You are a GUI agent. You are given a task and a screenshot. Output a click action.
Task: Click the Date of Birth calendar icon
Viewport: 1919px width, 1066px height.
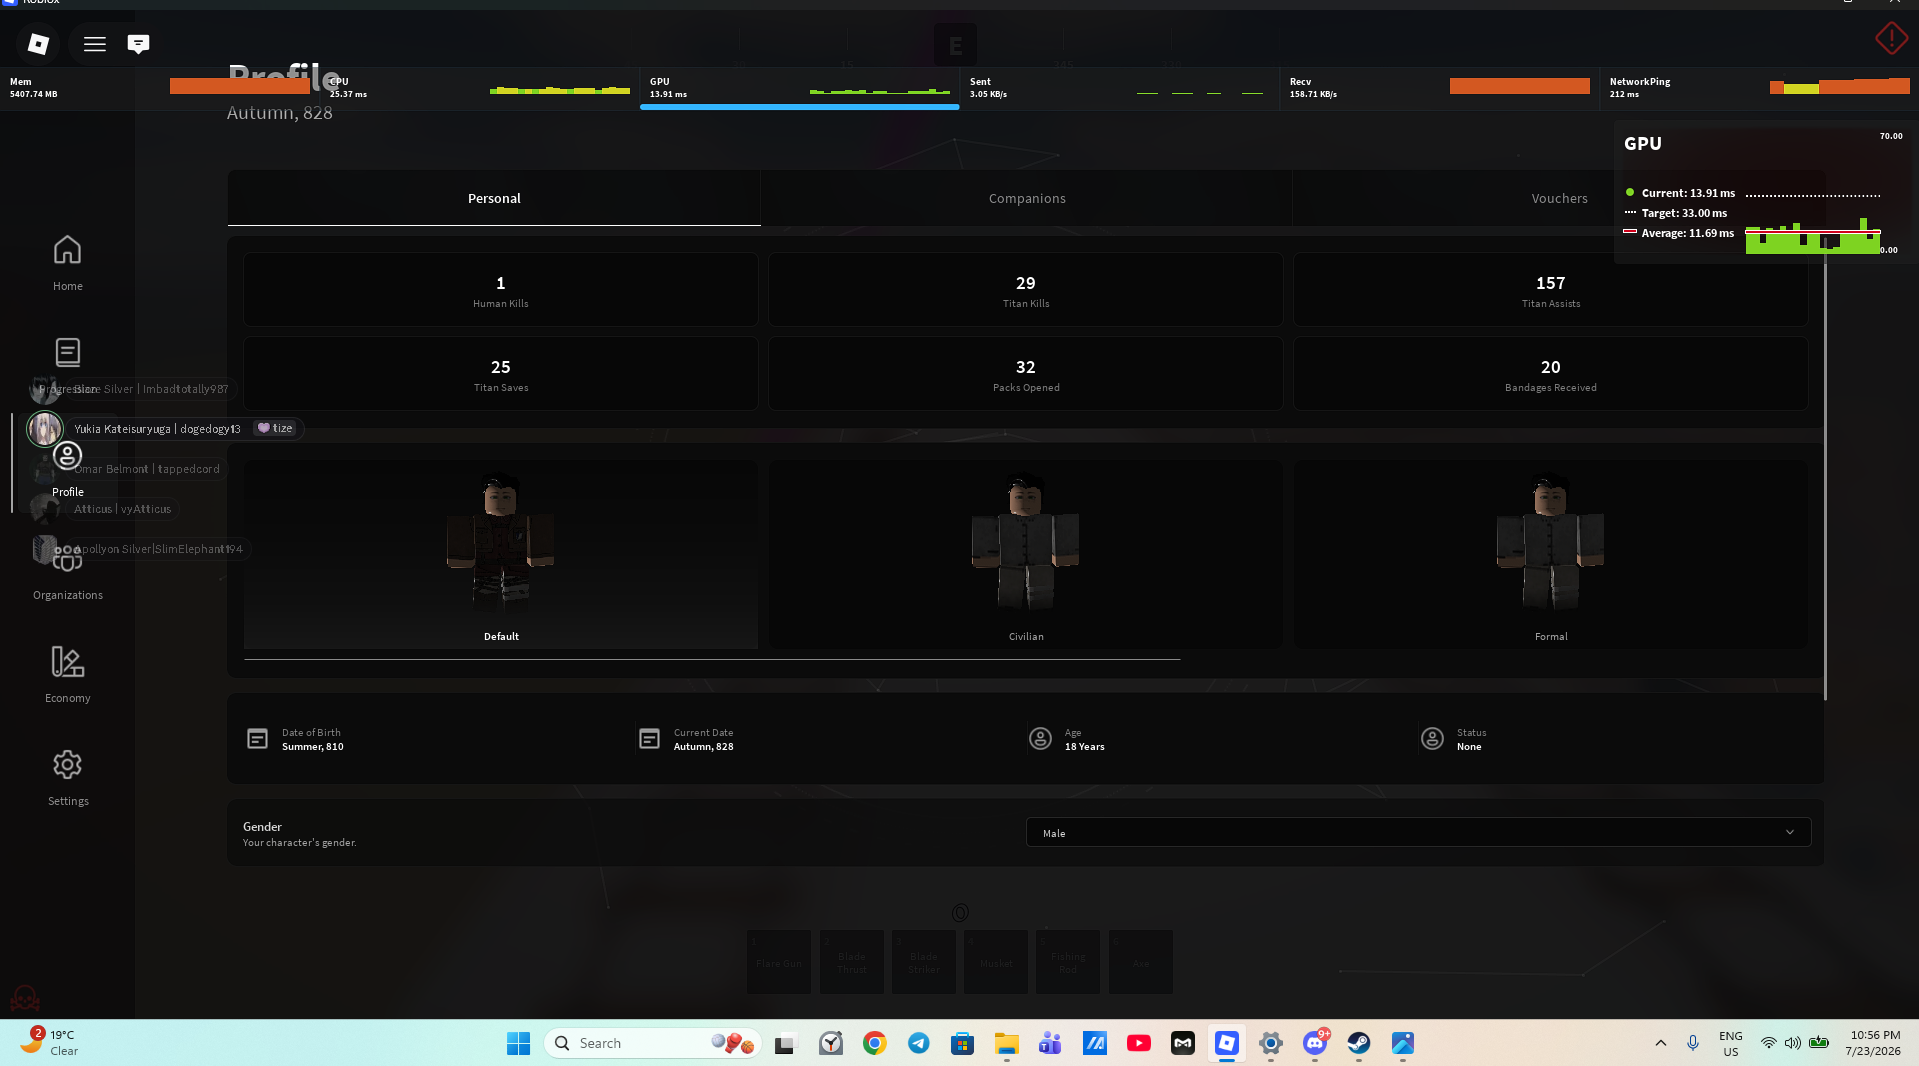[257, 739]
